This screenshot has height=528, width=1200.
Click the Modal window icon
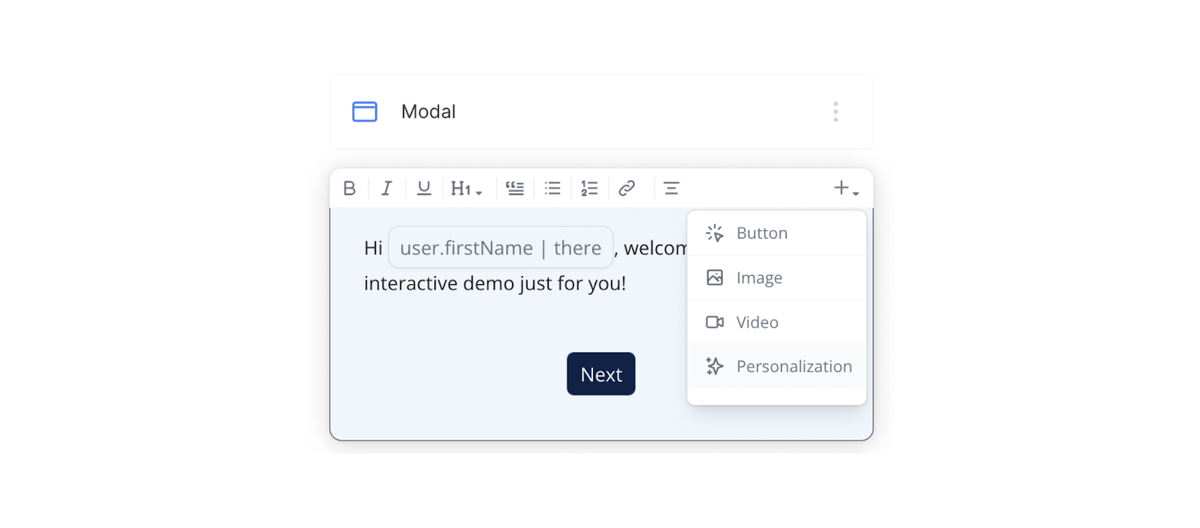(365, 112)
